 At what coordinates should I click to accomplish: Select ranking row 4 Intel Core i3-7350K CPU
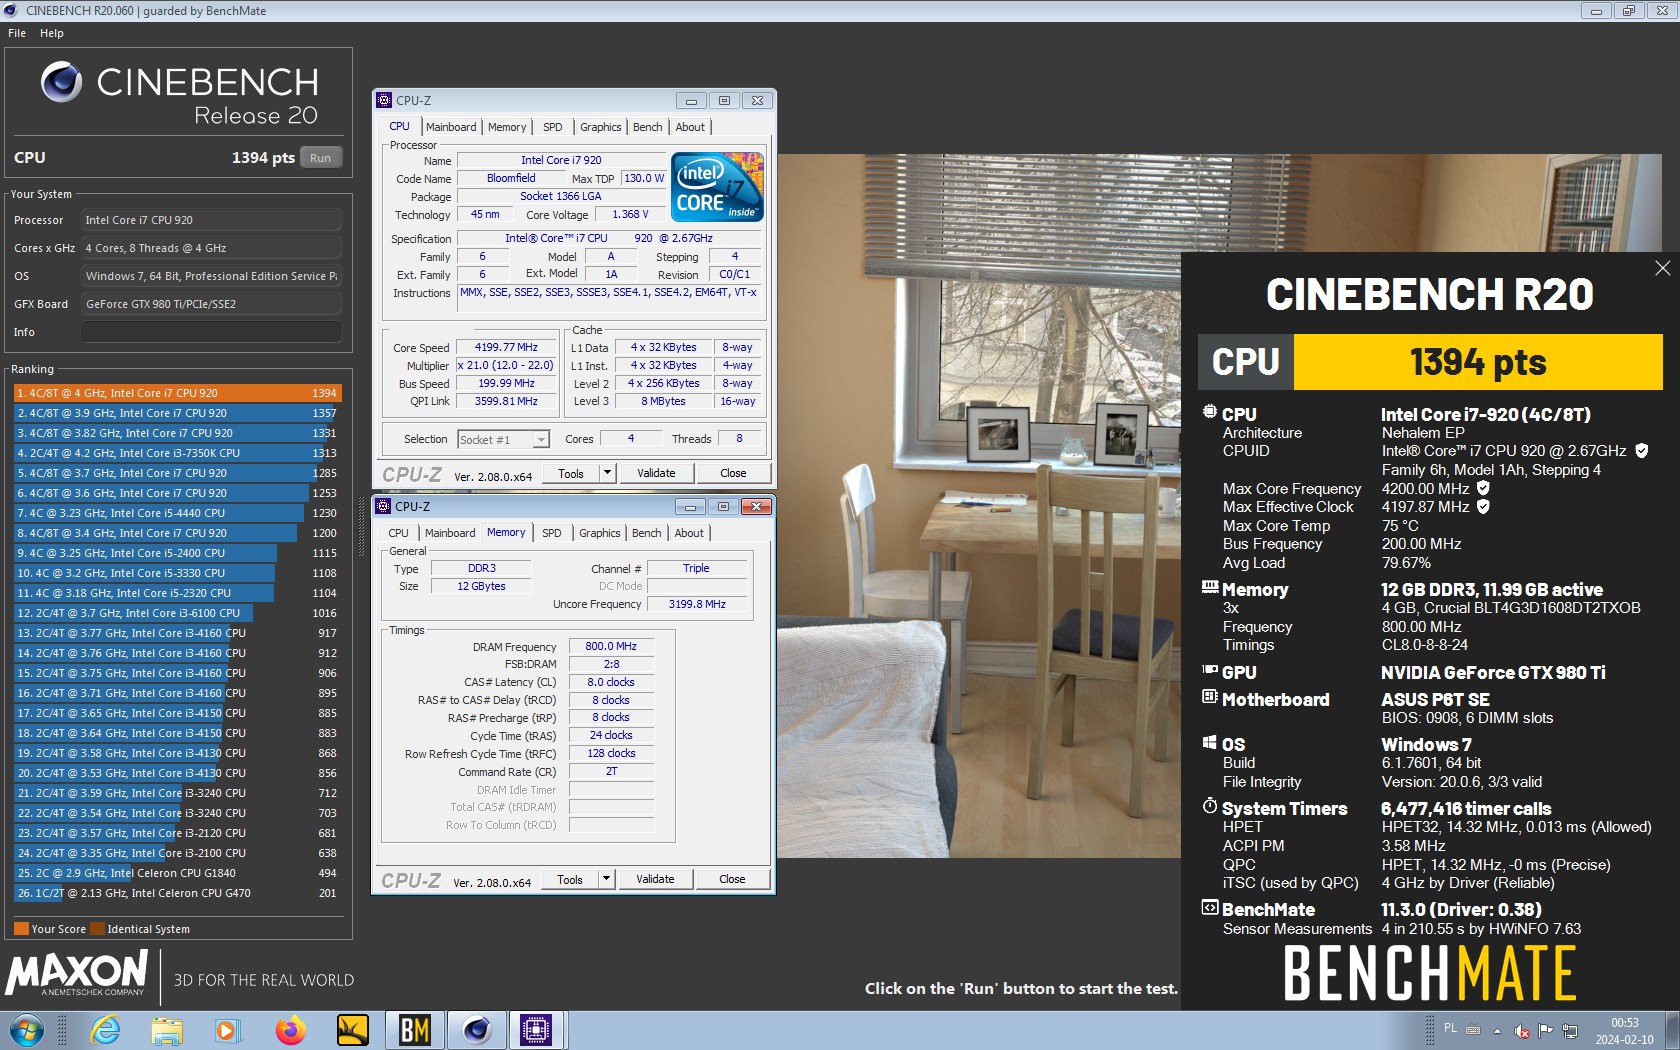[x=177, y=453]
